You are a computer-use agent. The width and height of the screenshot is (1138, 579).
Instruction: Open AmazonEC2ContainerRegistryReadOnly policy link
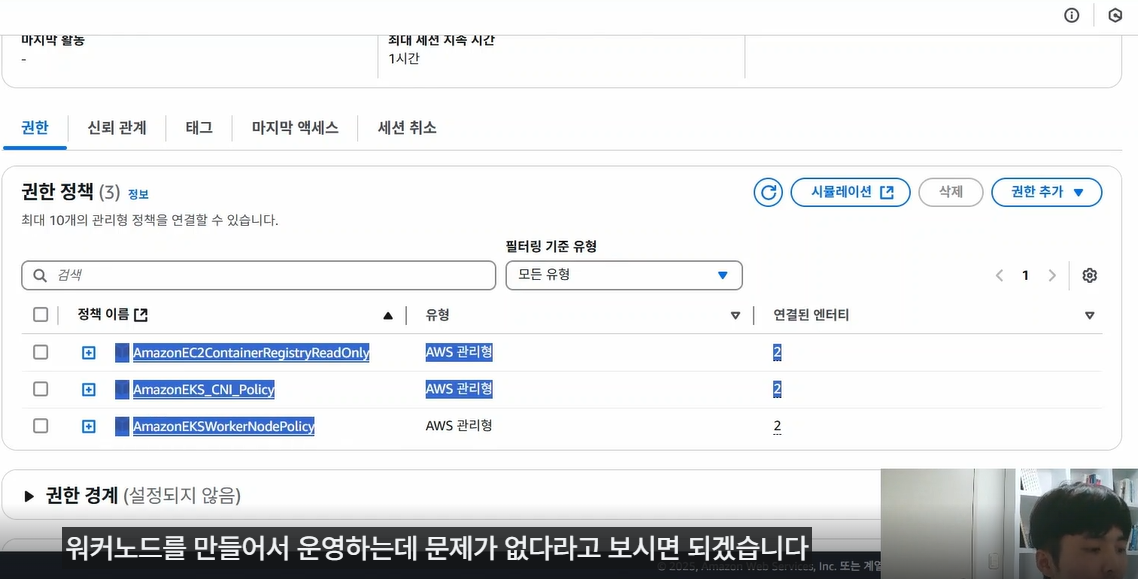pyautogui.click(x=251, y=353)
